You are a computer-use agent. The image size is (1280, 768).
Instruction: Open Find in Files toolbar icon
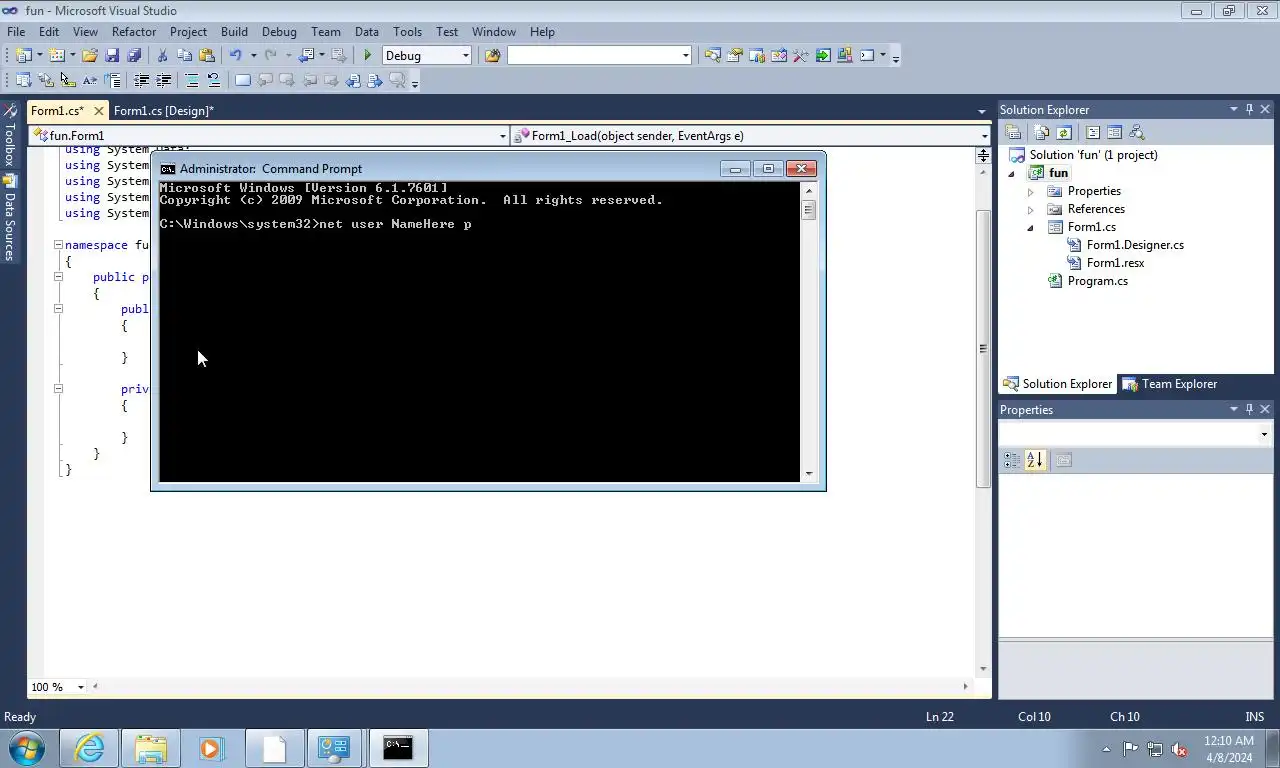492,56
